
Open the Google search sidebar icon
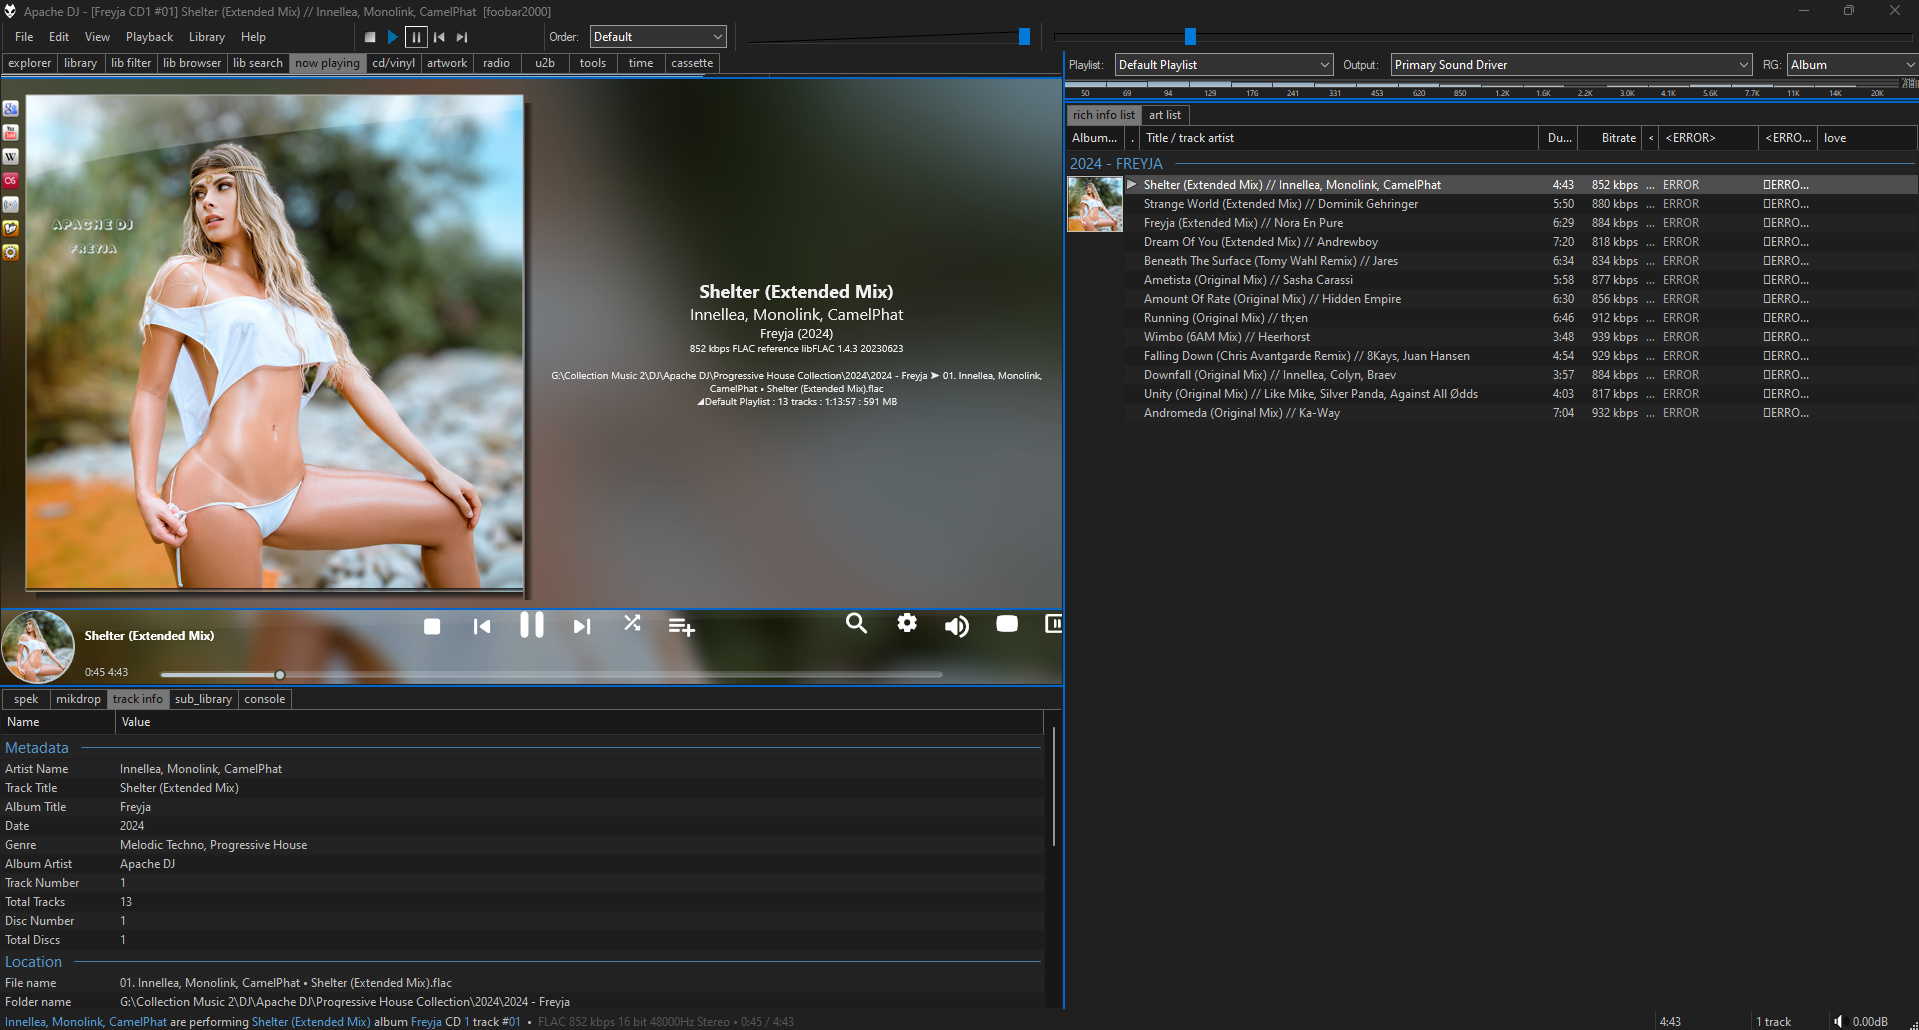pos(11,108)
